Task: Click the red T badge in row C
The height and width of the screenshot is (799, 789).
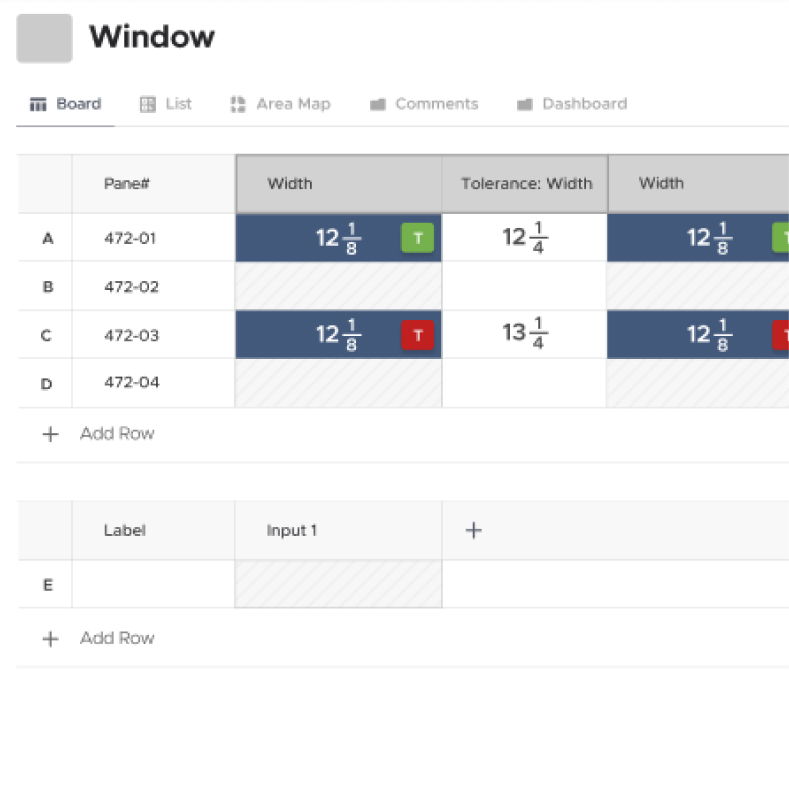Action: 417,335
